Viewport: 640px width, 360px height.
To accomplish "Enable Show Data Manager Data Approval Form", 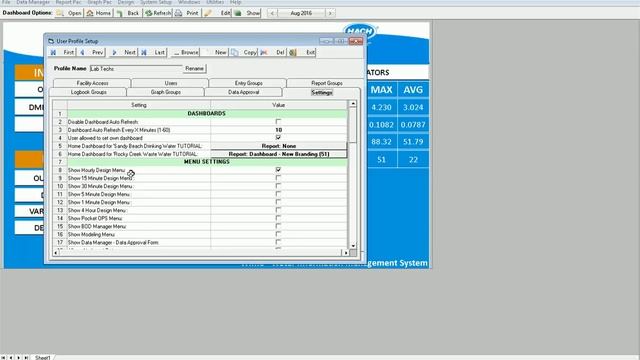I will (278, 242).
